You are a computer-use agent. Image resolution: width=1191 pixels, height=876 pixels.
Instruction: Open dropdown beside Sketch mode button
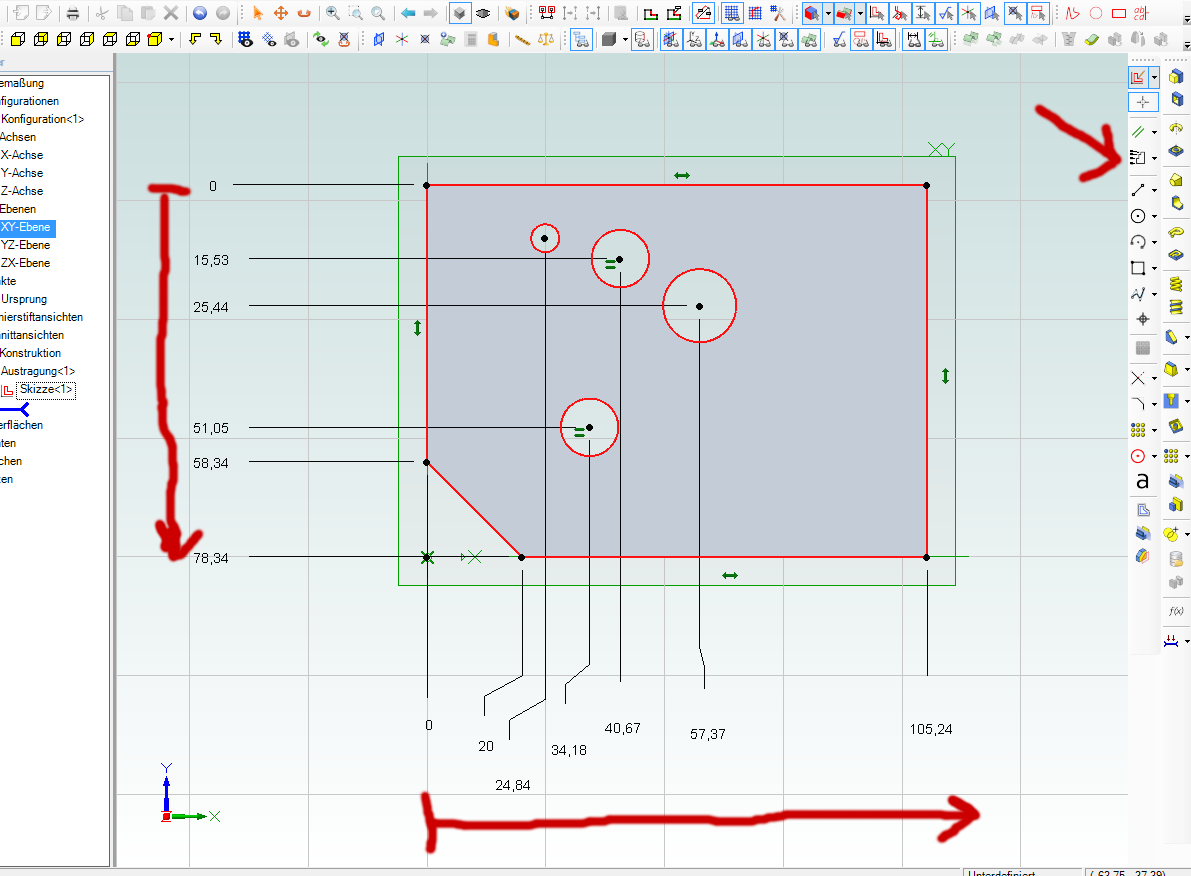pos(1154,77)
